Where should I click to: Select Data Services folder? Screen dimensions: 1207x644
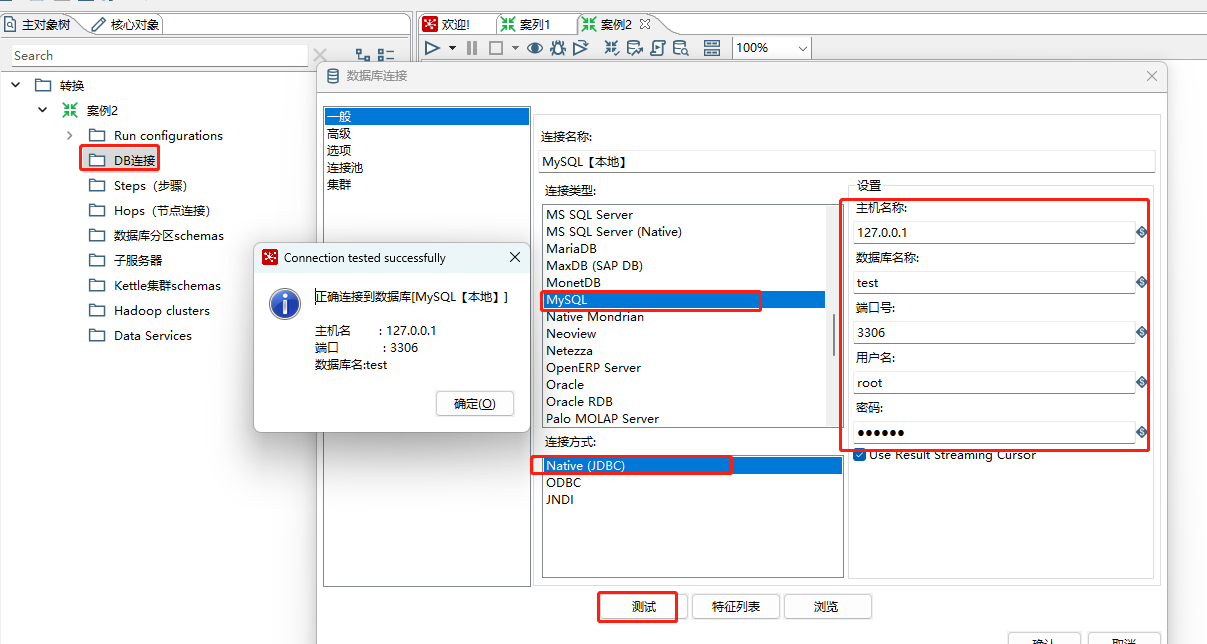(x=139, y=335)
